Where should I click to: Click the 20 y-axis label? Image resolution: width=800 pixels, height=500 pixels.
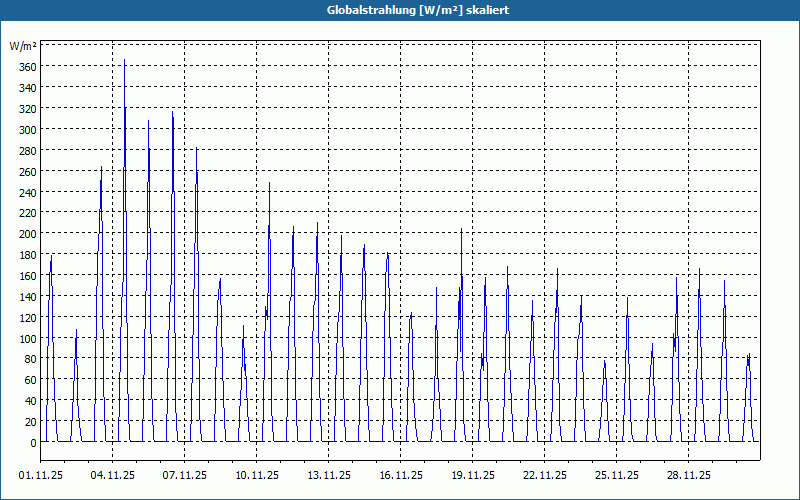[31, 422]
